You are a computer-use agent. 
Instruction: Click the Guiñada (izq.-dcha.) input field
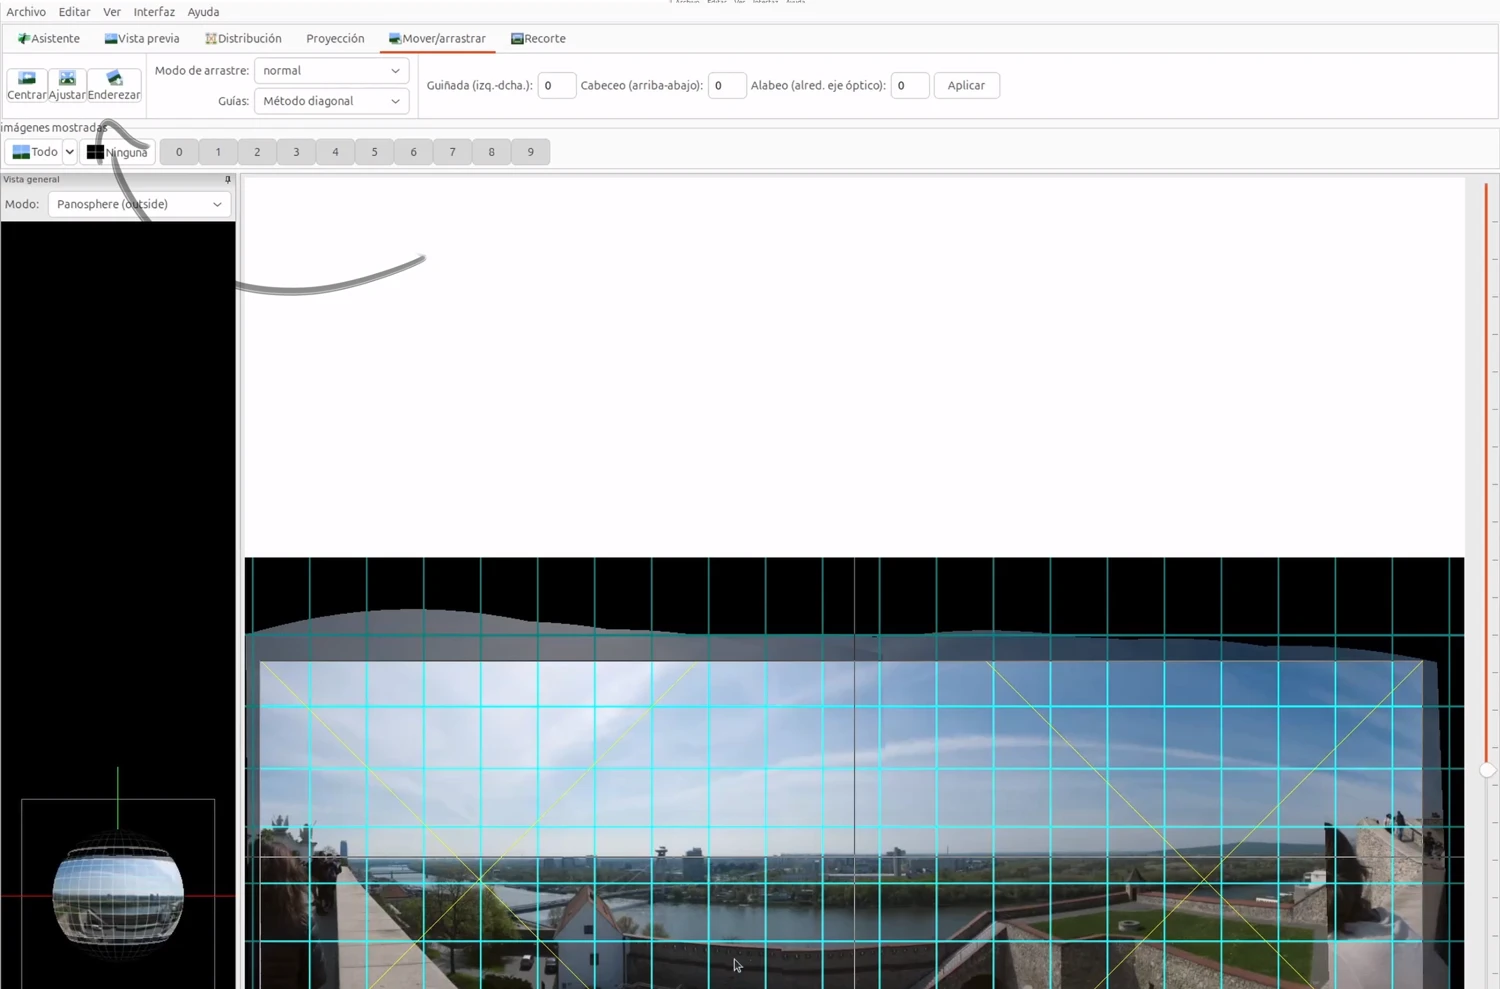click(556, 86)
